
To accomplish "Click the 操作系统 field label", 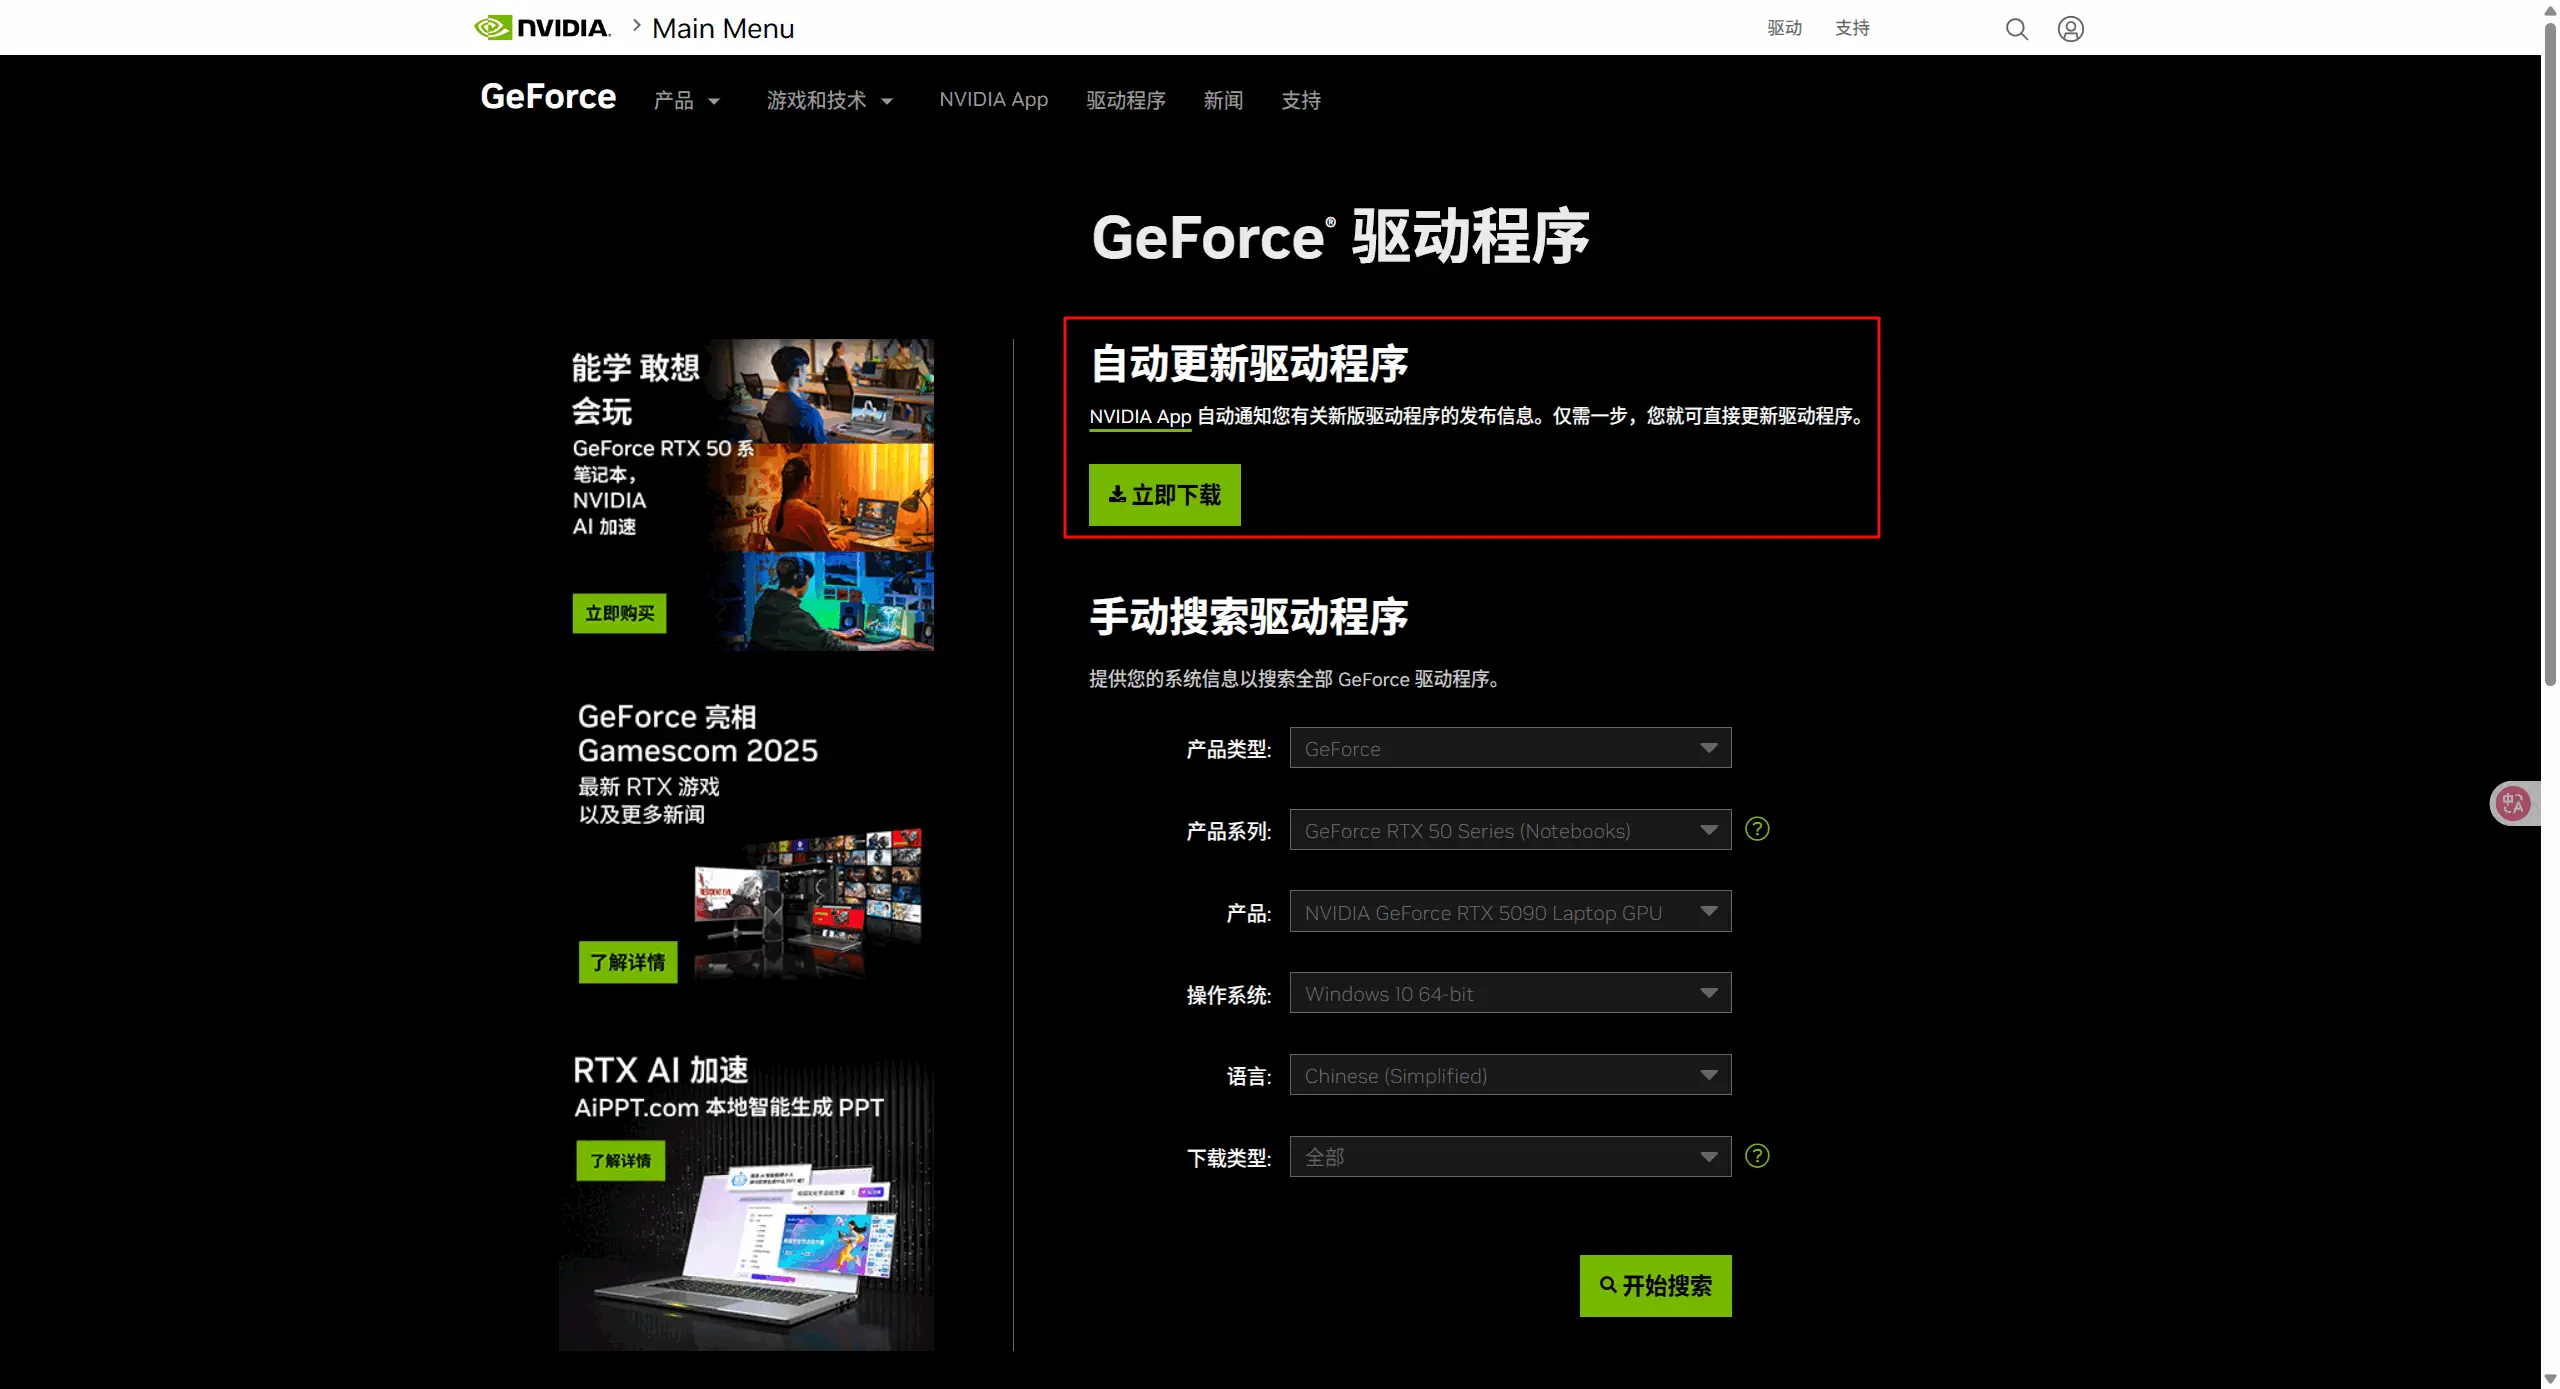I will click(1228, 995).
